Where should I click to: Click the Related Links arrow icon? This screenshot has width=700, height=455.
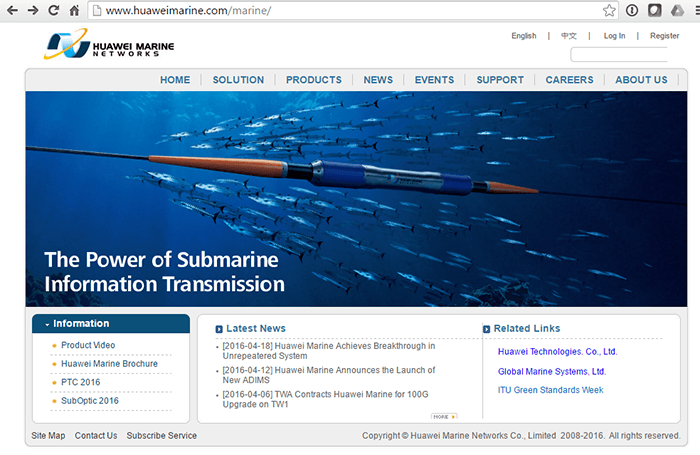coord(486,329)
